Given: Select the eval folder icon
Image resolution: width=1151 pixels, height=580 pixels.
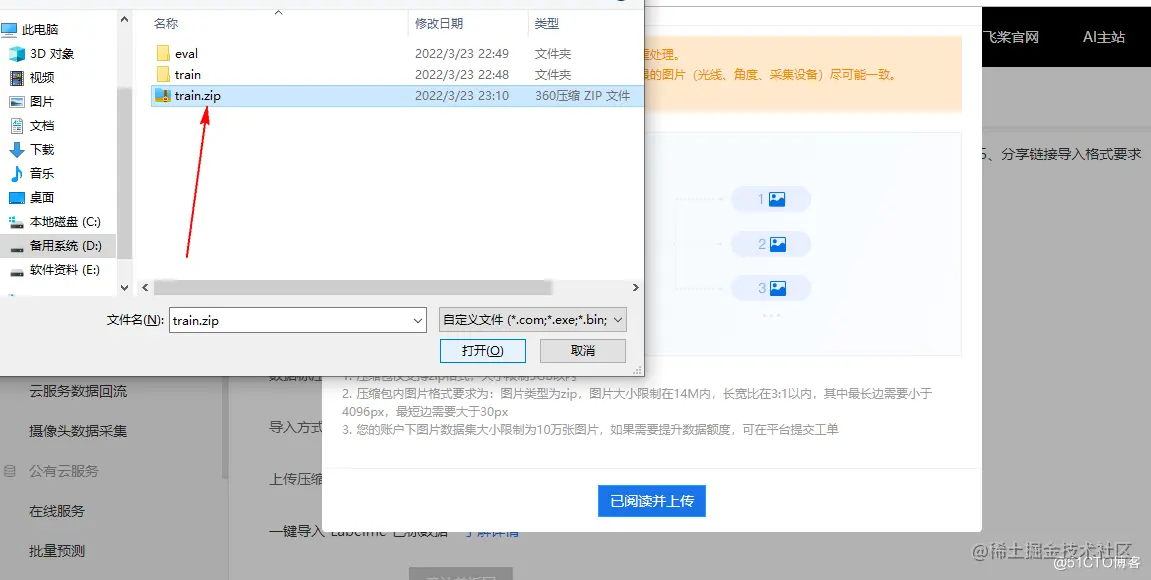Looking at the screenshot, I should (163, 54).
